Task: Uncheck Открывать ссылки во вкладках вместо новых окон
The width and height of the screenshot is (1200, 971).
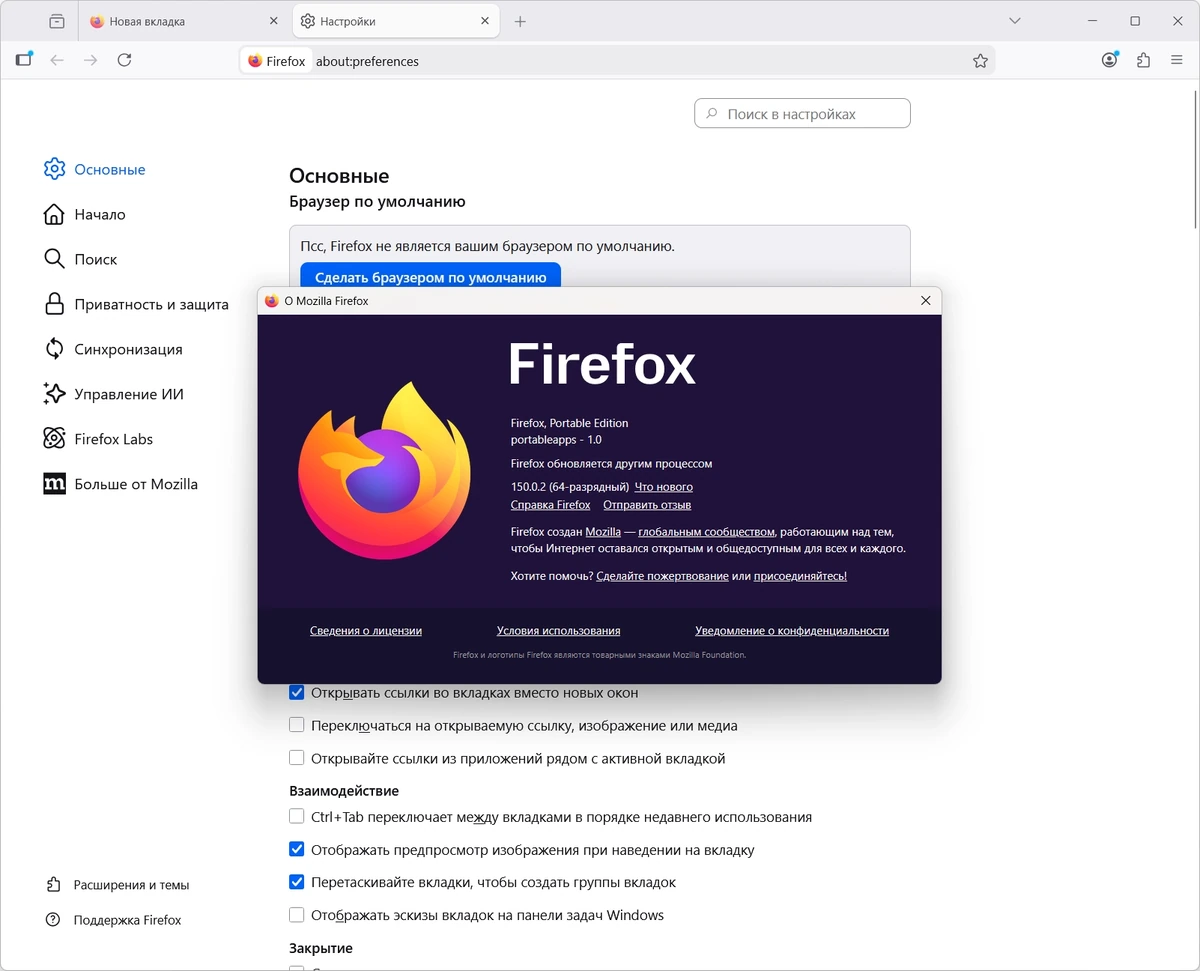Action: tap(297, 692)
